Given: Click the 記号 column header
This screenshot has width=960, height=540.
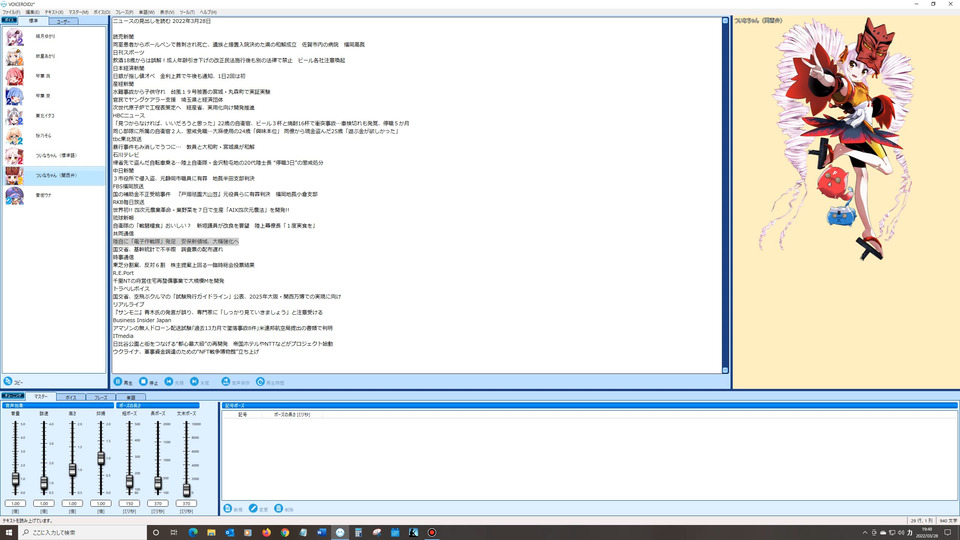Looking at the screenshot, I should (242, 414).
